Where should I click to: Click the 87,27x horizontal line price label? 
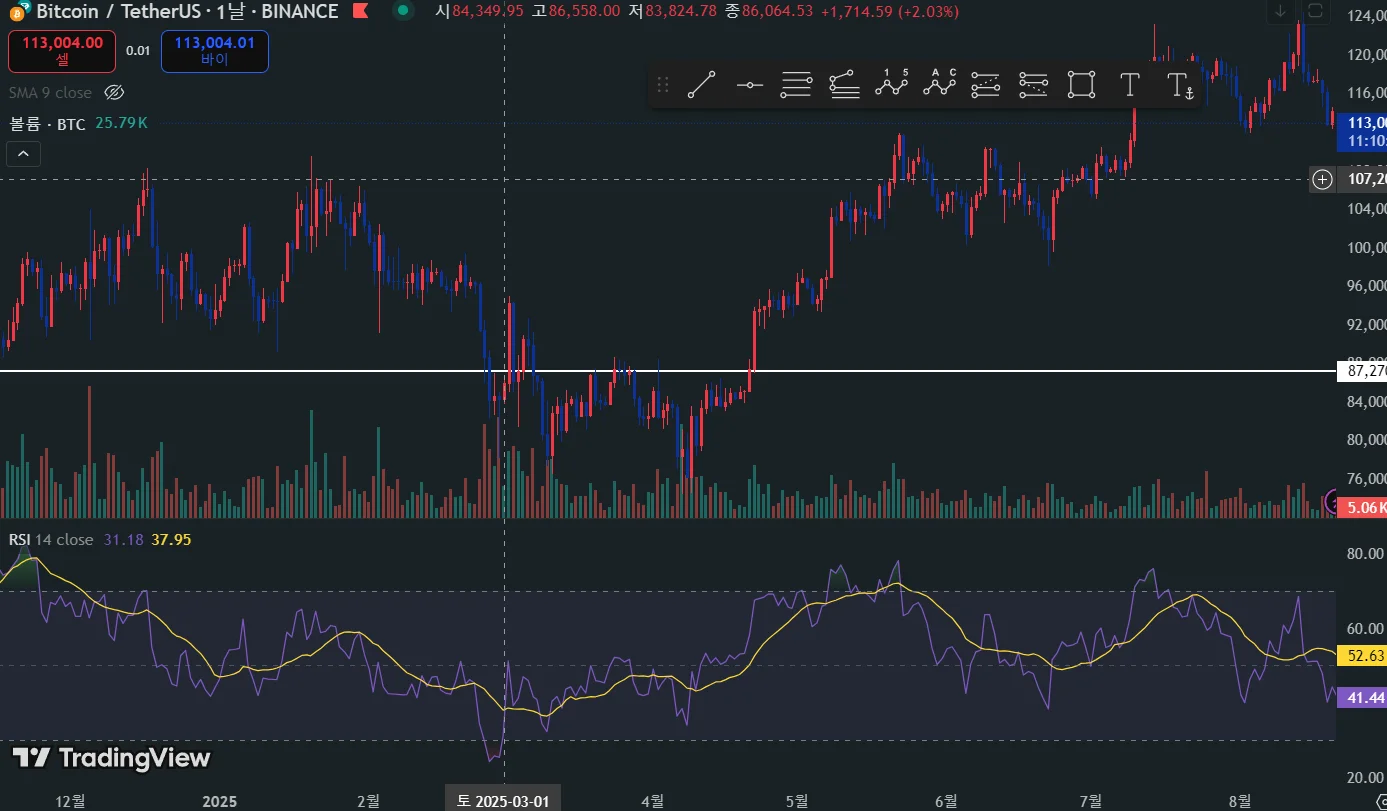[x=1362, y=371]
